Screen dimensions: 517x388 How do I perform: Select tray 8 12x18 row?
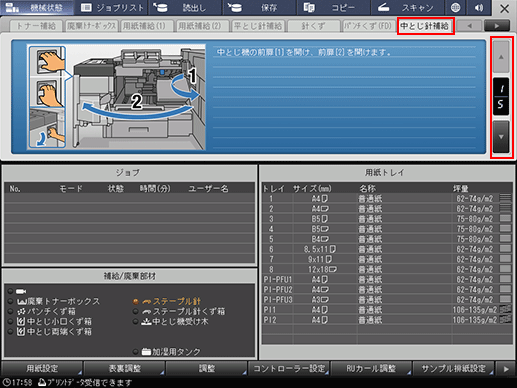pyautogui.click(x=387, y=269)
